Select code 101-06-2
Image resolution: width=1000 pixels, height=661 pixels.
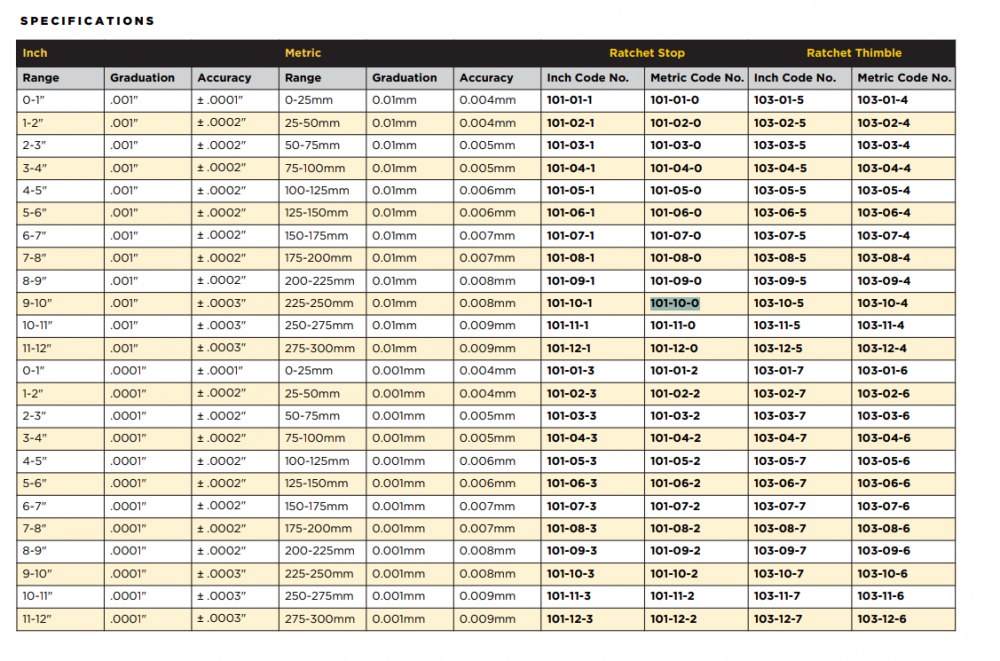(675, 484)
